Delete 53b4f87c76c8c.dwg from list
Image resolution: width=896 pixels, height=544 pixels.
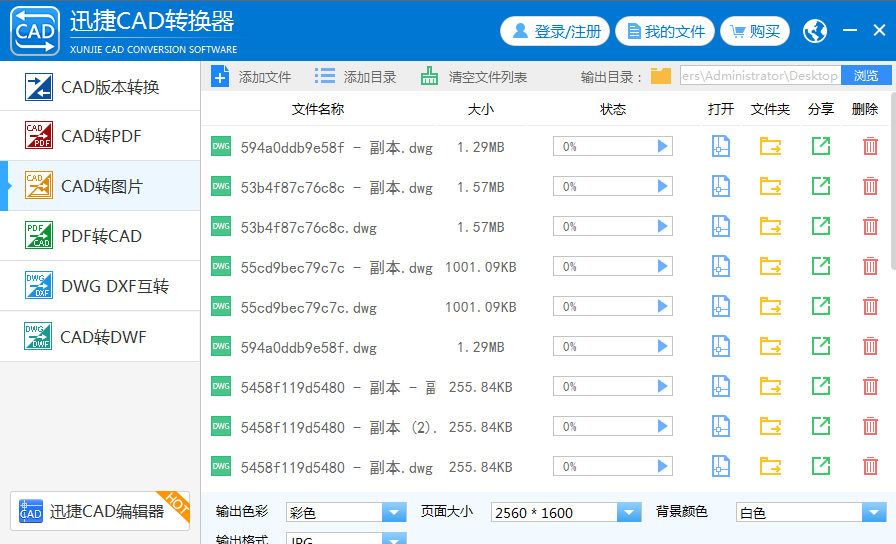(x=870, y=226)
